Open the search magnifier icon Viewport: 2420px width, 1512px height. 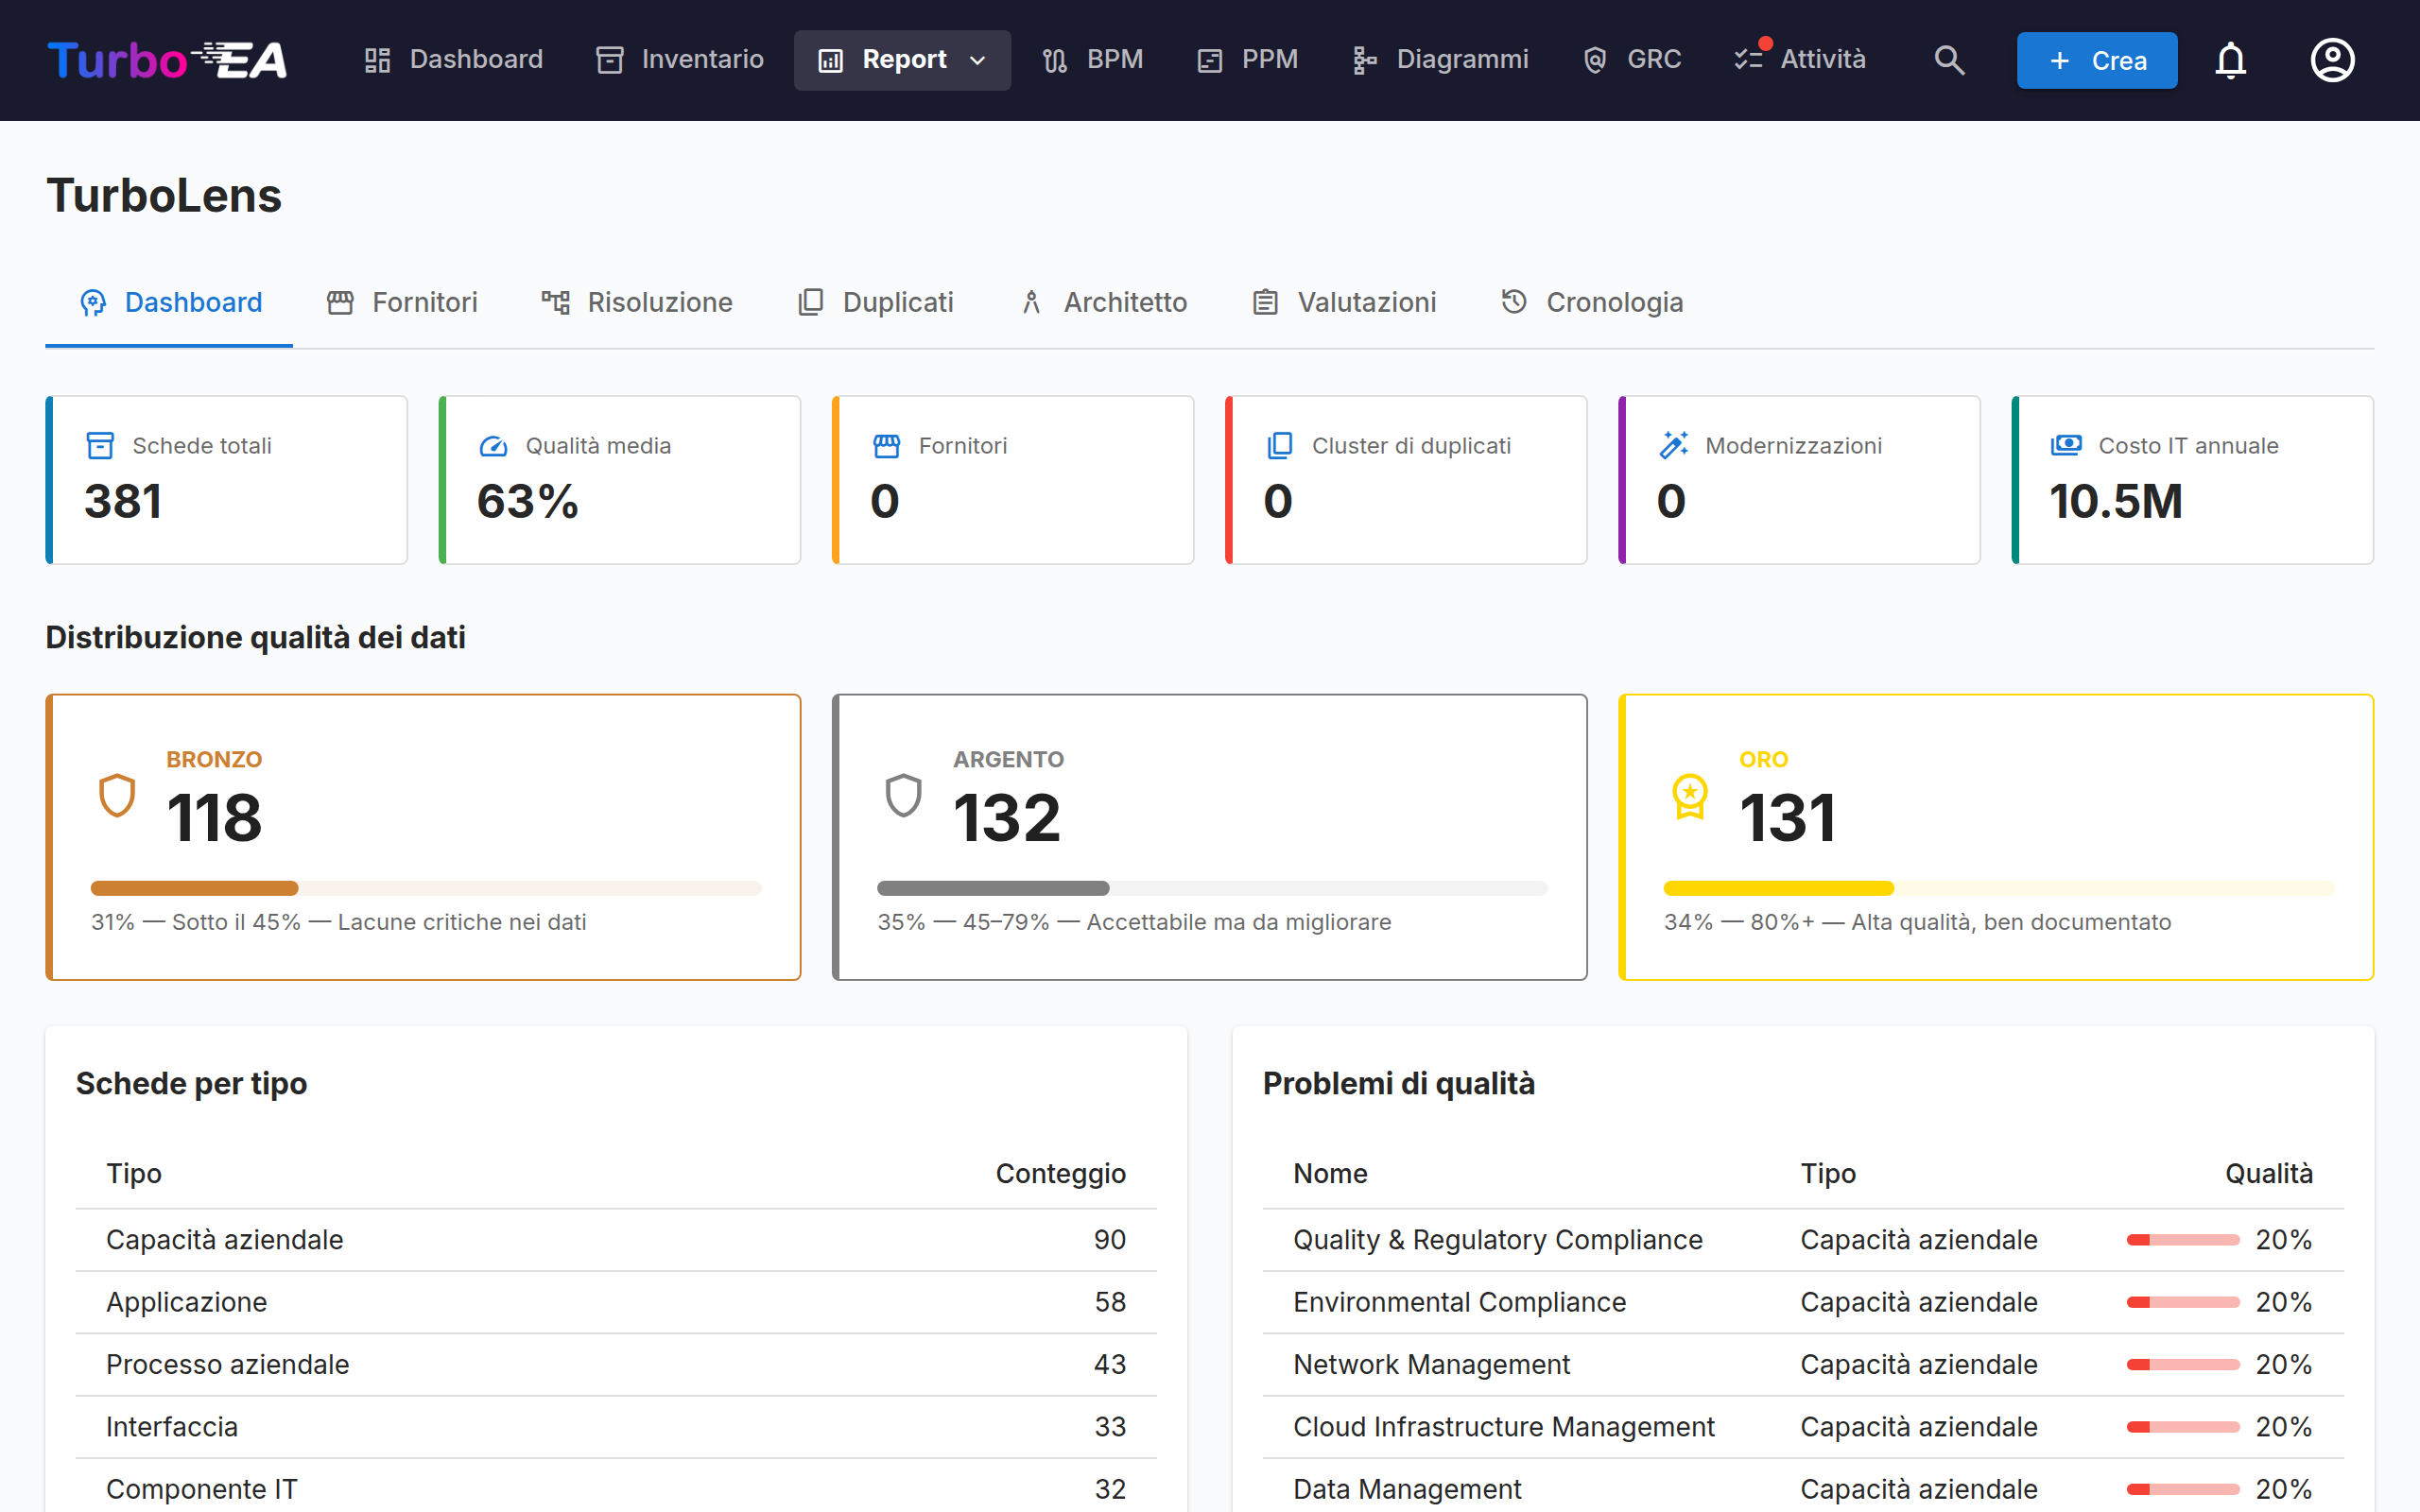point(1949,60)
